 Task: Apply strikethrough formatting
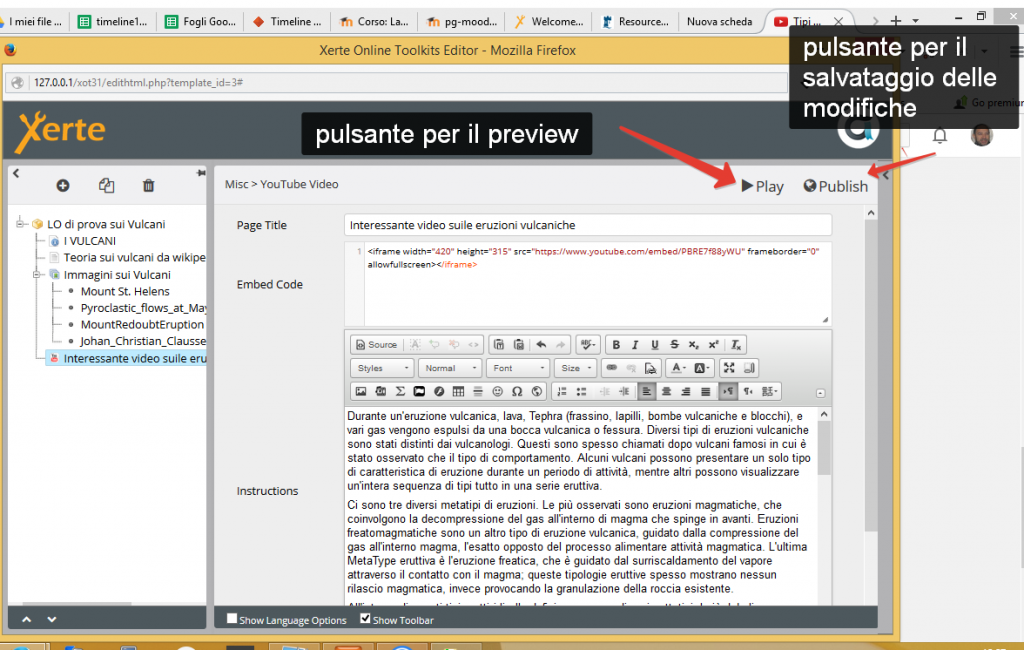pyautogui.click(x=674, y=344)
